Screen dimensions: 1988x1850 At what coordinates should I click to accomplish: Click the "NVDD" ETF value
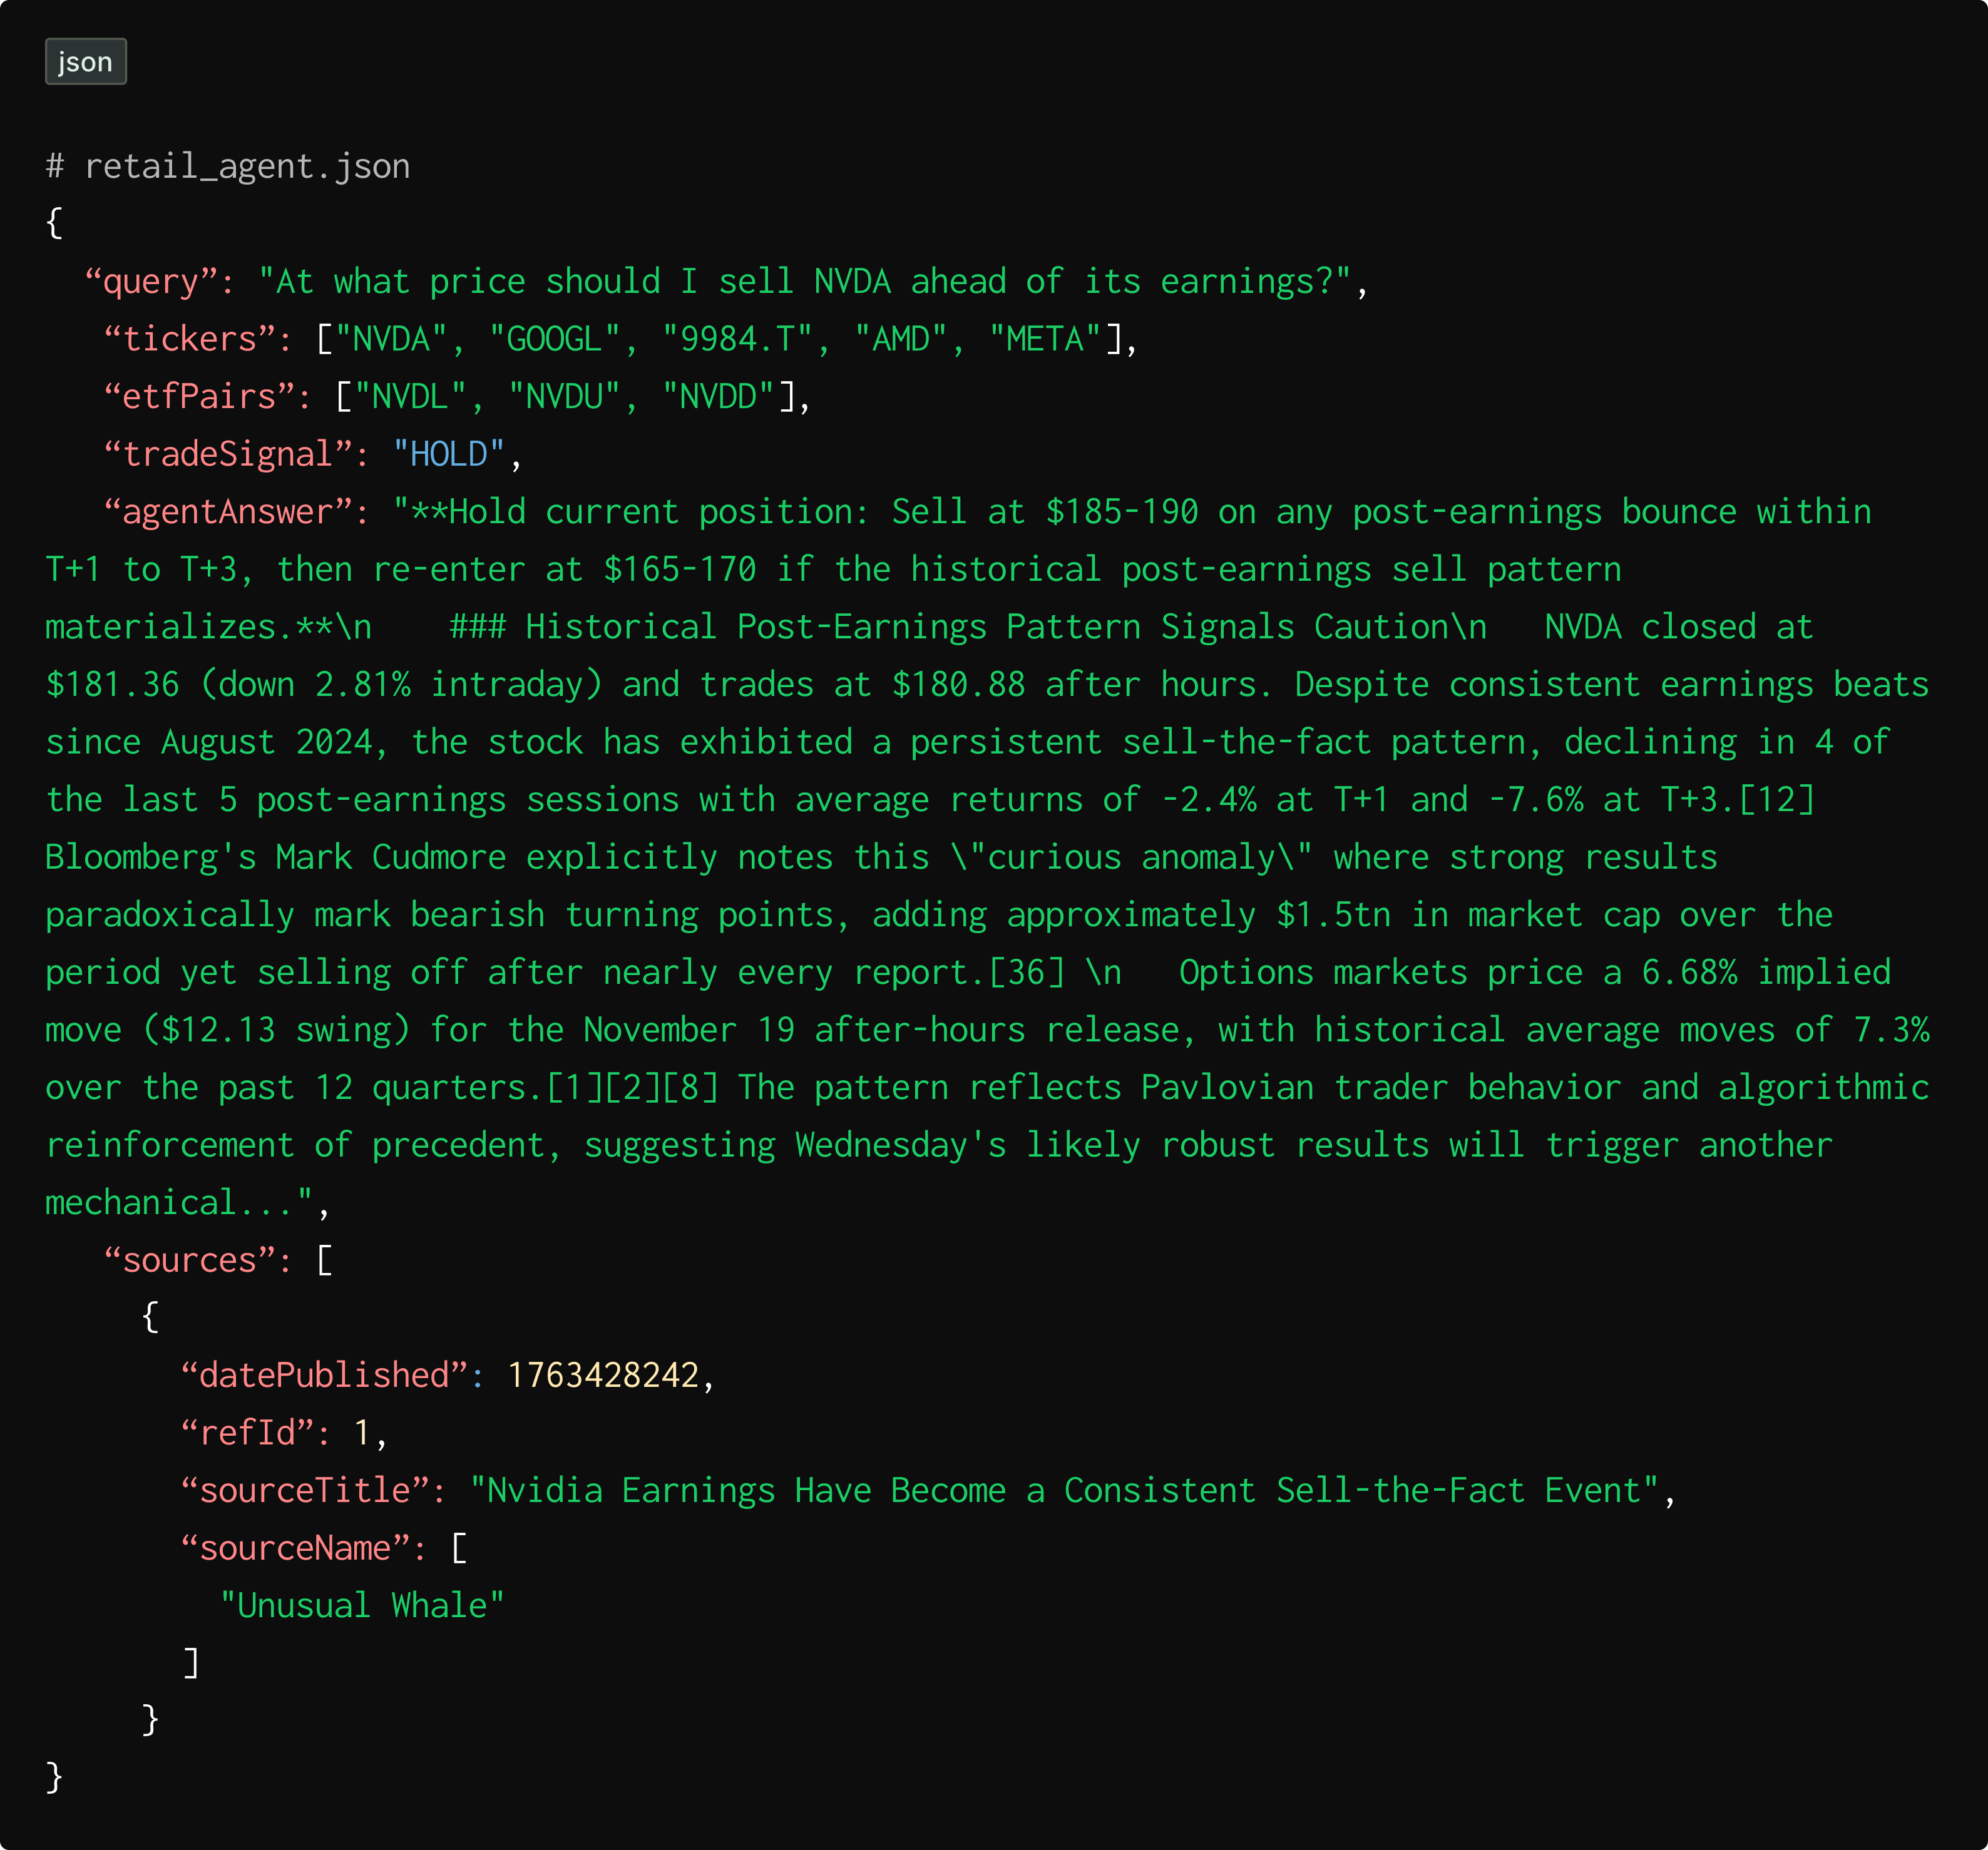pyautogui.click(x=718, y=397)
